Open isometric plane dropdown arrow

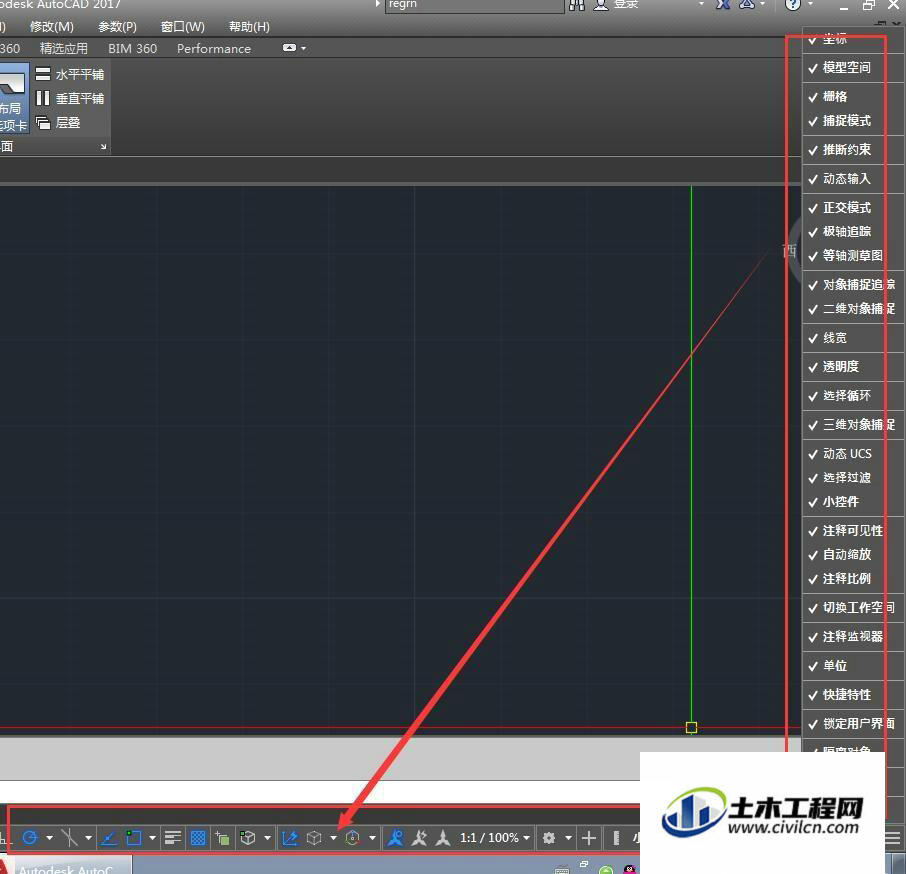coord(88,838)
